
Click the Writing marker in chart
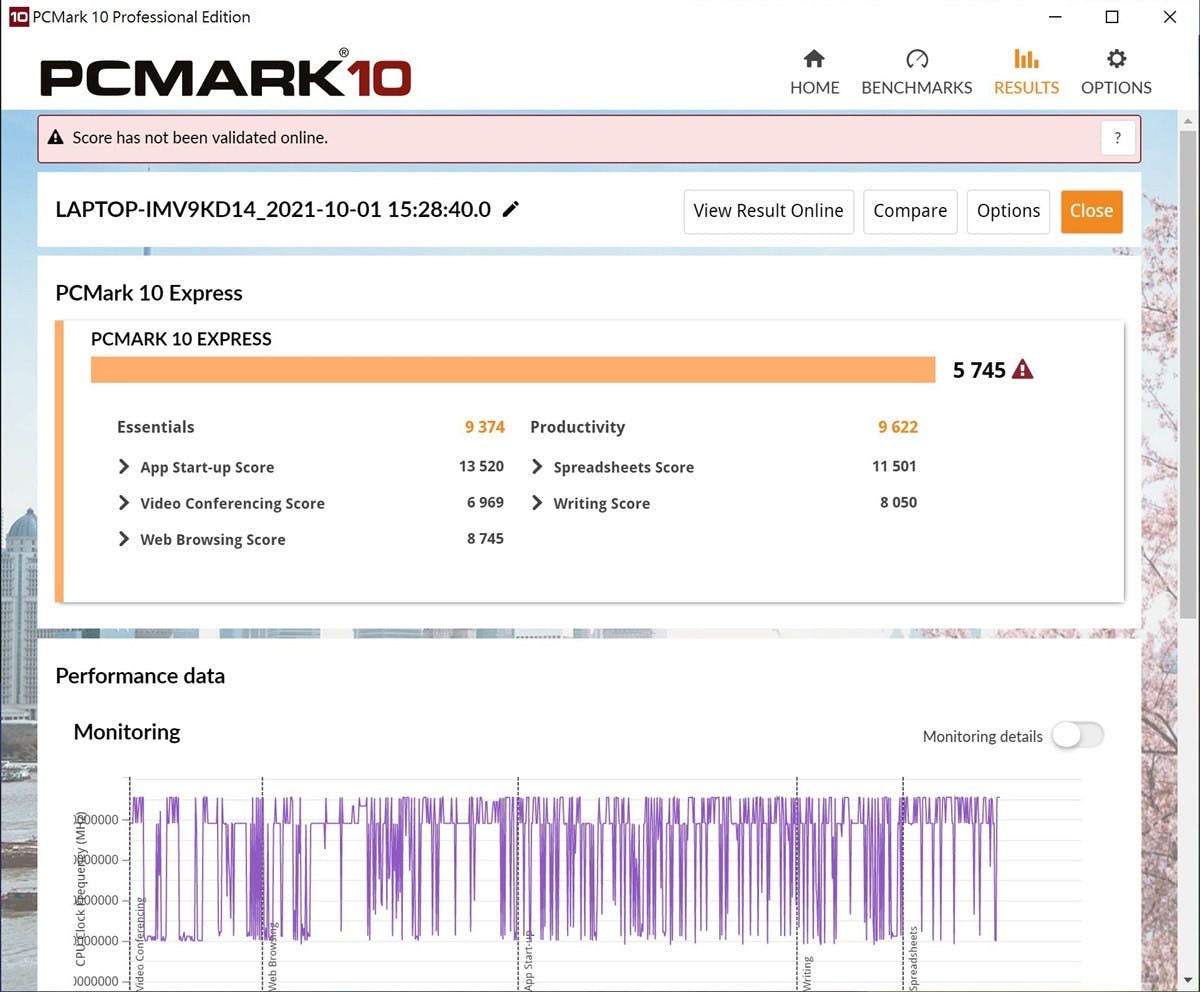pos(807,972)
